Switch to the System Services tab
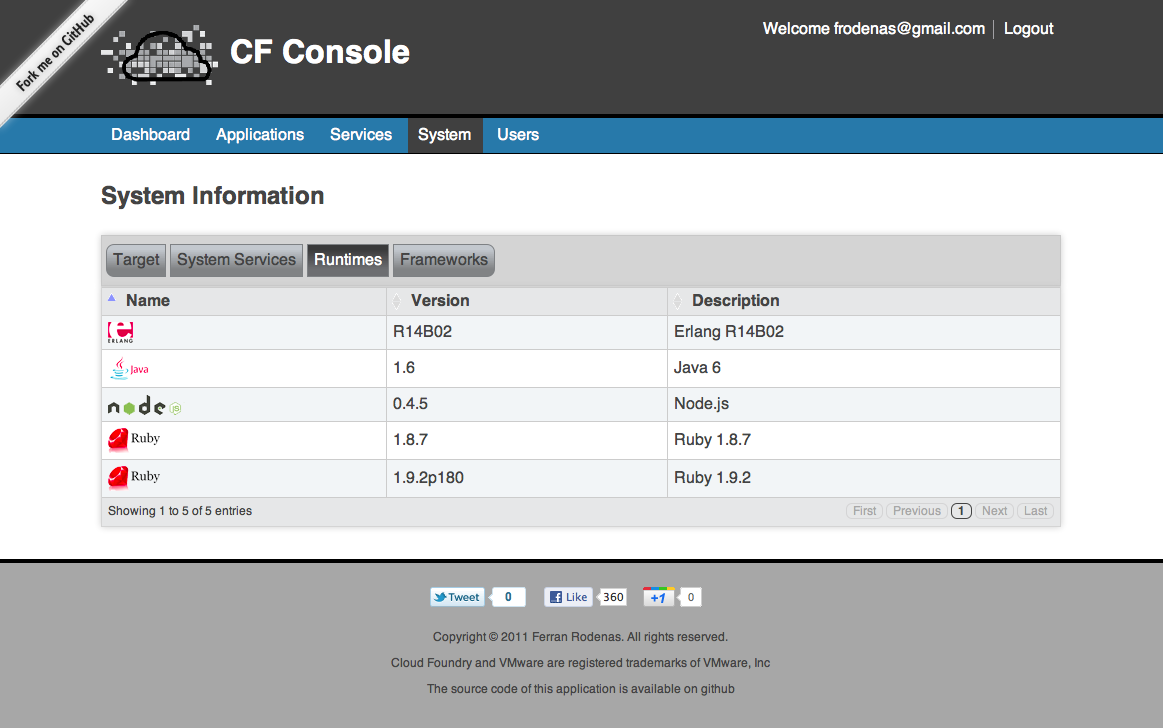Screen dimensions: 1163x728 [236, 260]
